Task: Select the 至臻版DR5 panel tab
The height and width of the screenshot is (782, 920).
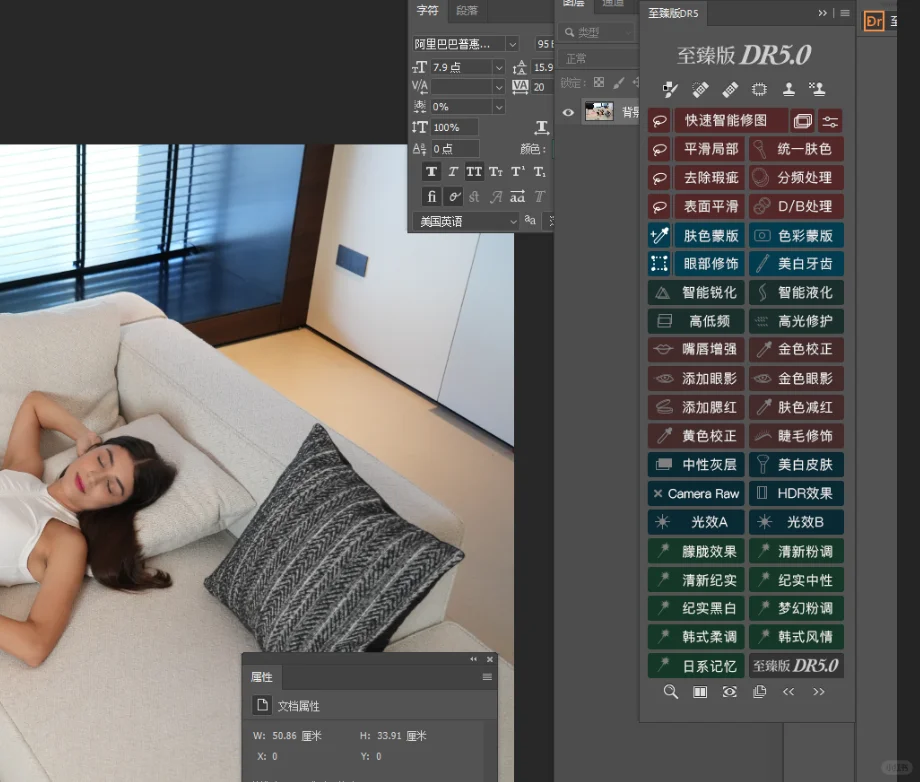Action: coord(673,13)
